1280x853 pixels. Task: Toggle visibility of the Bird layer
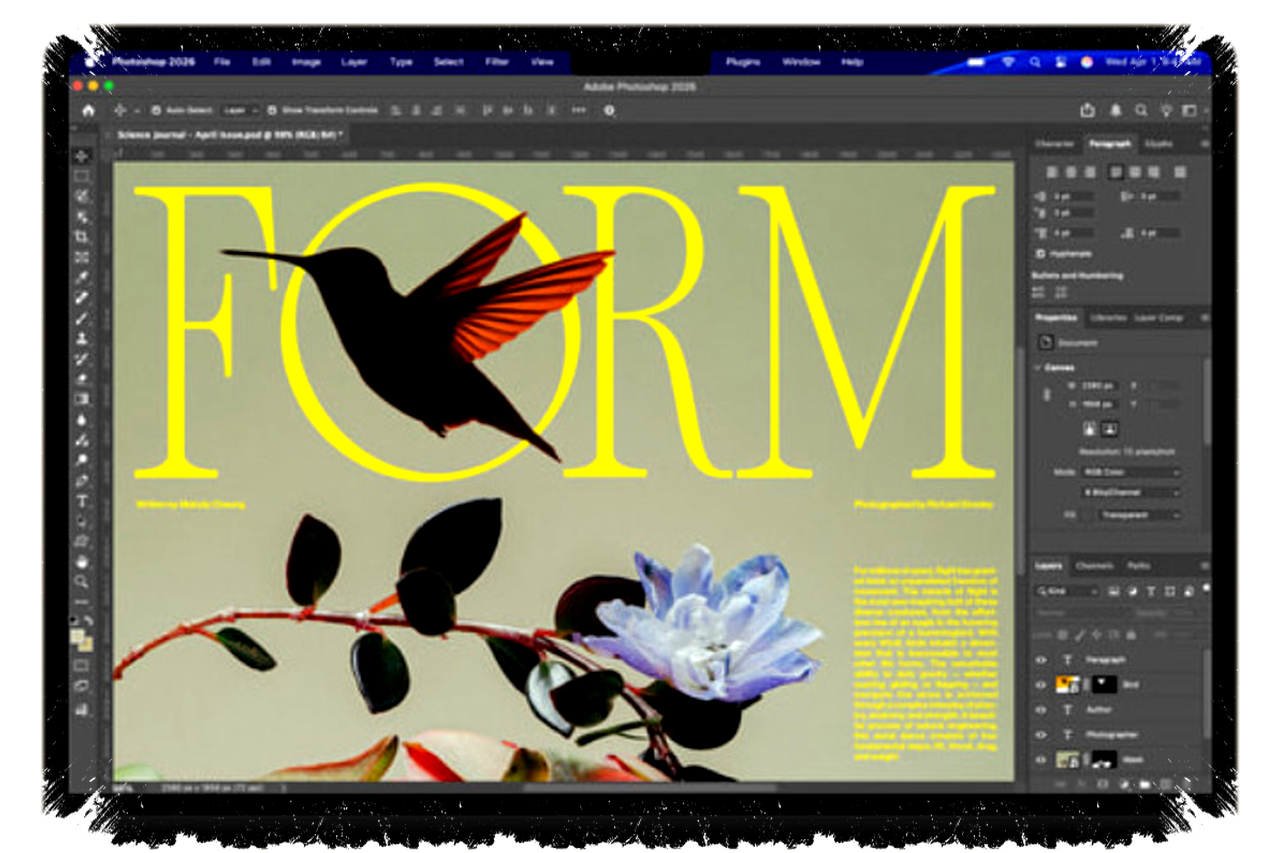1040,685
